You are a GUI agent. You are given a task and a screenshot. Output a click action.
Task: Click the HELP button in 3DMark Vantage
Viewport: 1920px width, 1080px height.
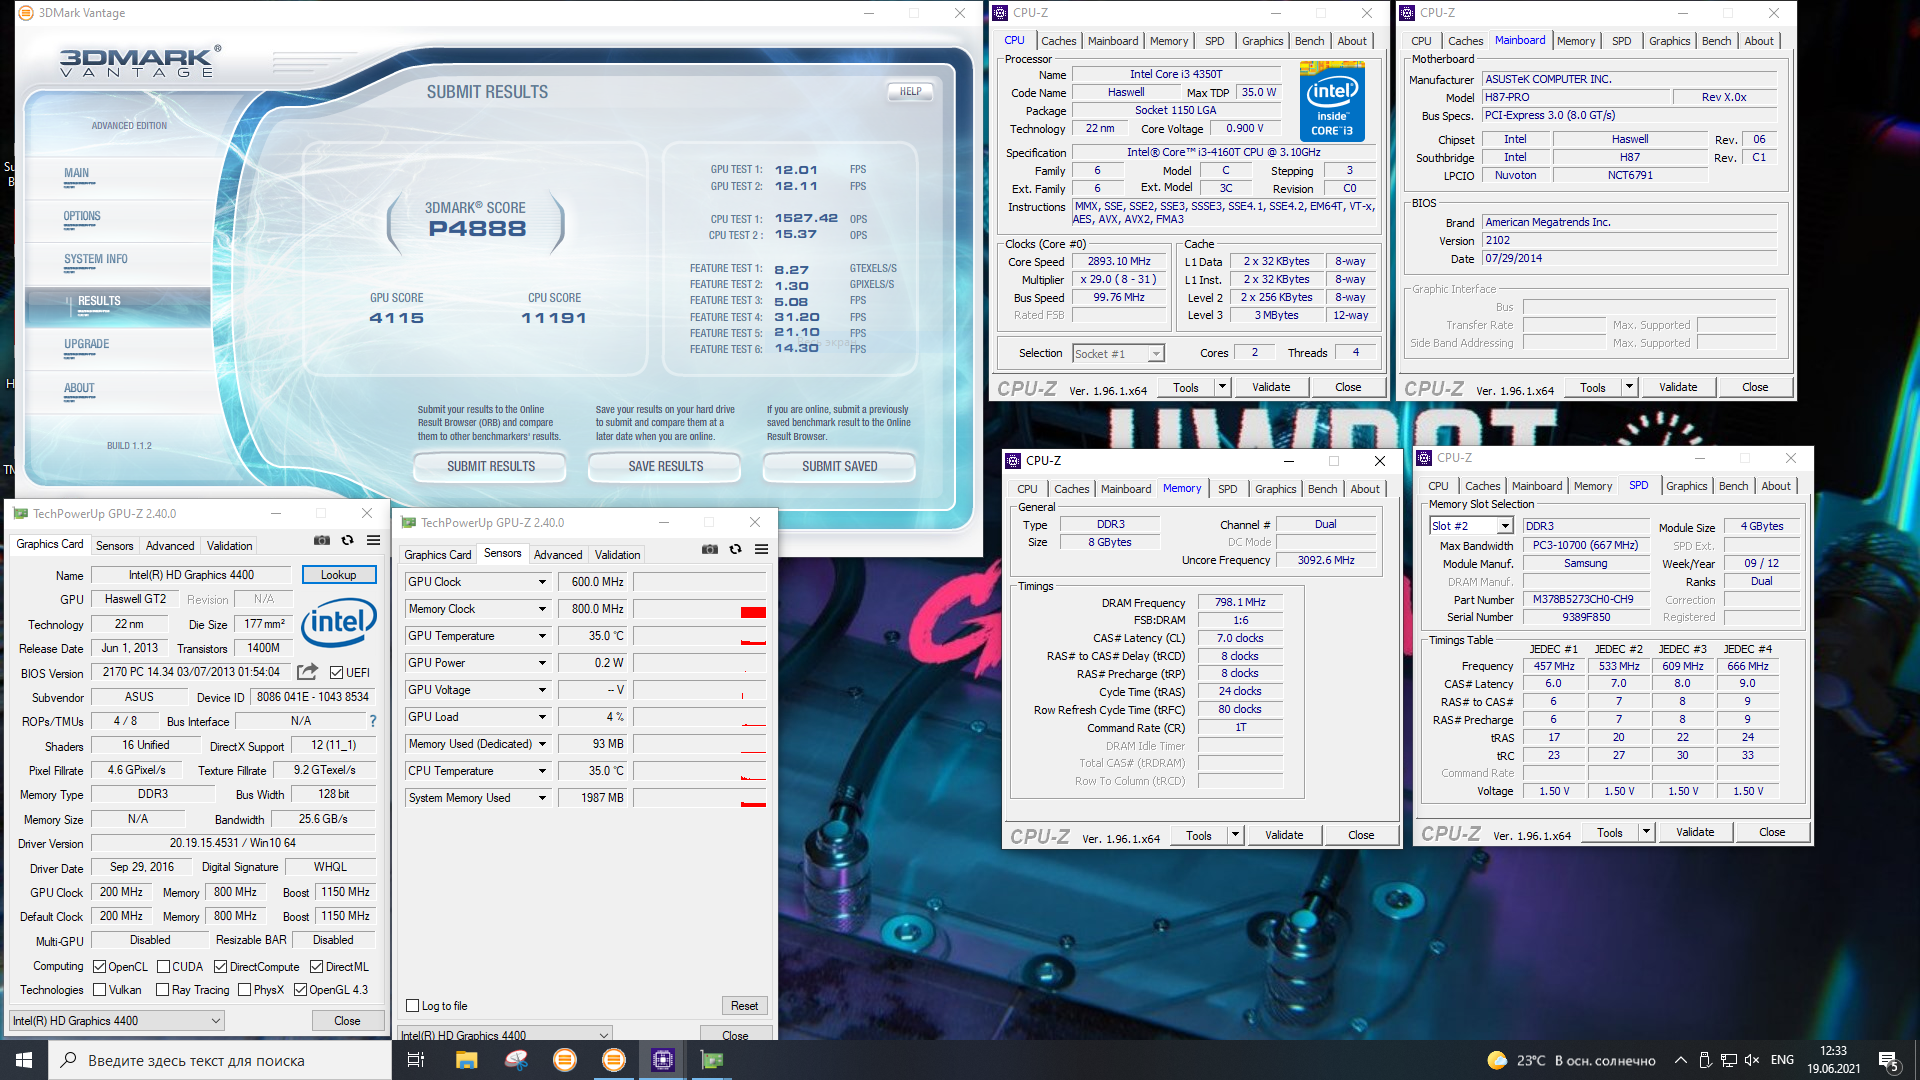(x=910, y=91)
